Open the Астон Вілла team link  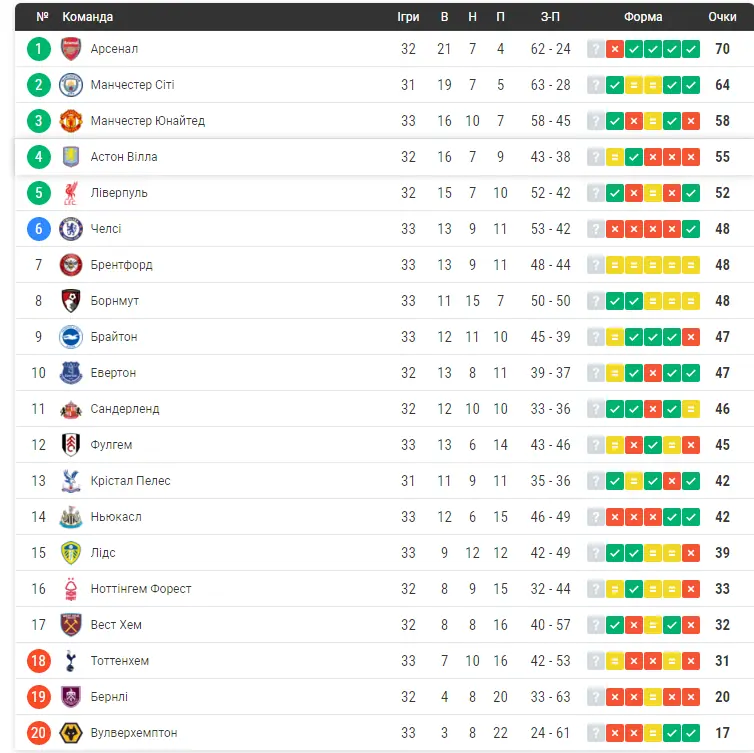pos(124,157)
